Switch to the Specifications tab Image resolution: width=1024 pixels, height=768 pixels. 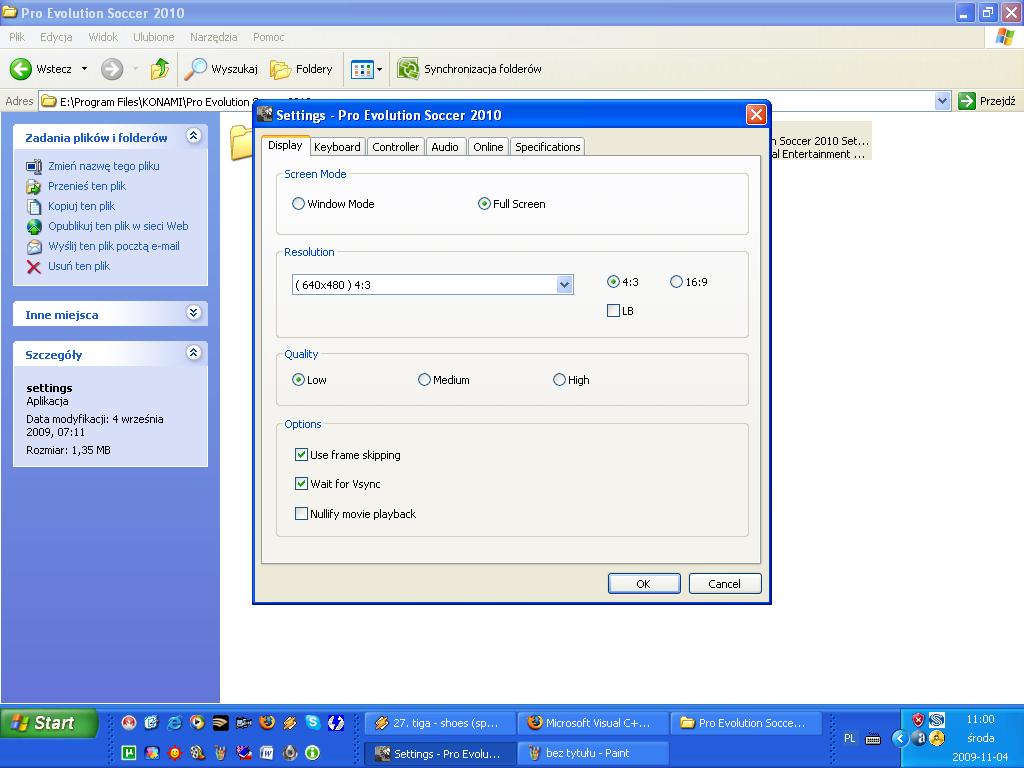click(547, 147)
